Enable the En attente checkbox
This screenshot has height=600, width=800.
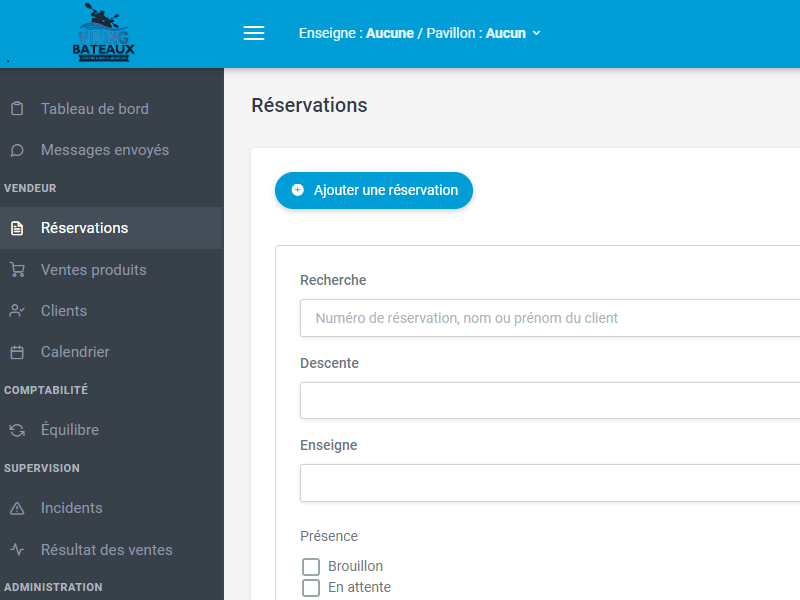click(311, 588)
